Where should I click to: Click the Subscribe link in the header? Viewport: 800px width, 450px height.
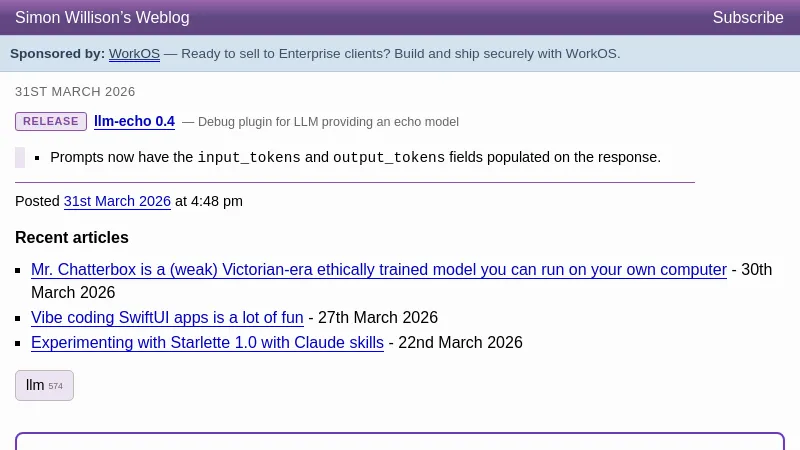click(x=747, y=18)
